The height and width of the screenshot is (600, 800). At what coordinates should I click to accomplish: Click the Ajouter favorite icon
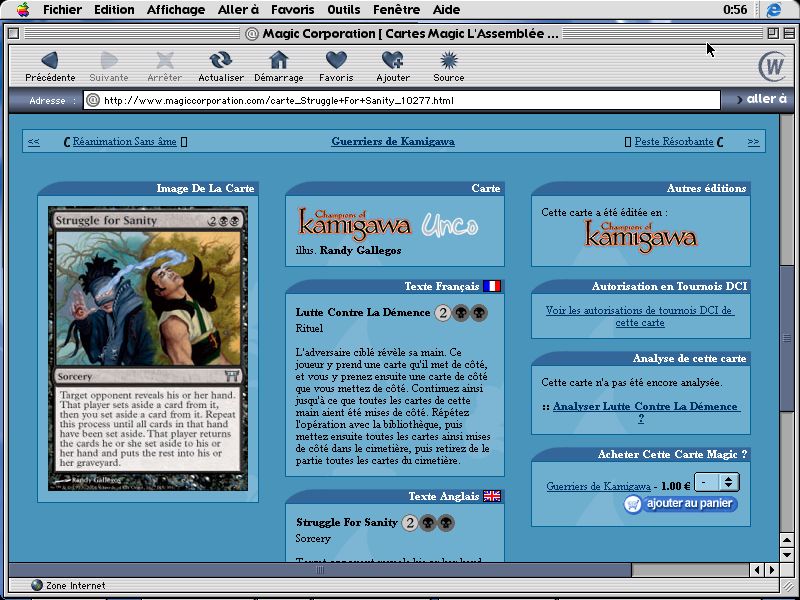point(392,61)
